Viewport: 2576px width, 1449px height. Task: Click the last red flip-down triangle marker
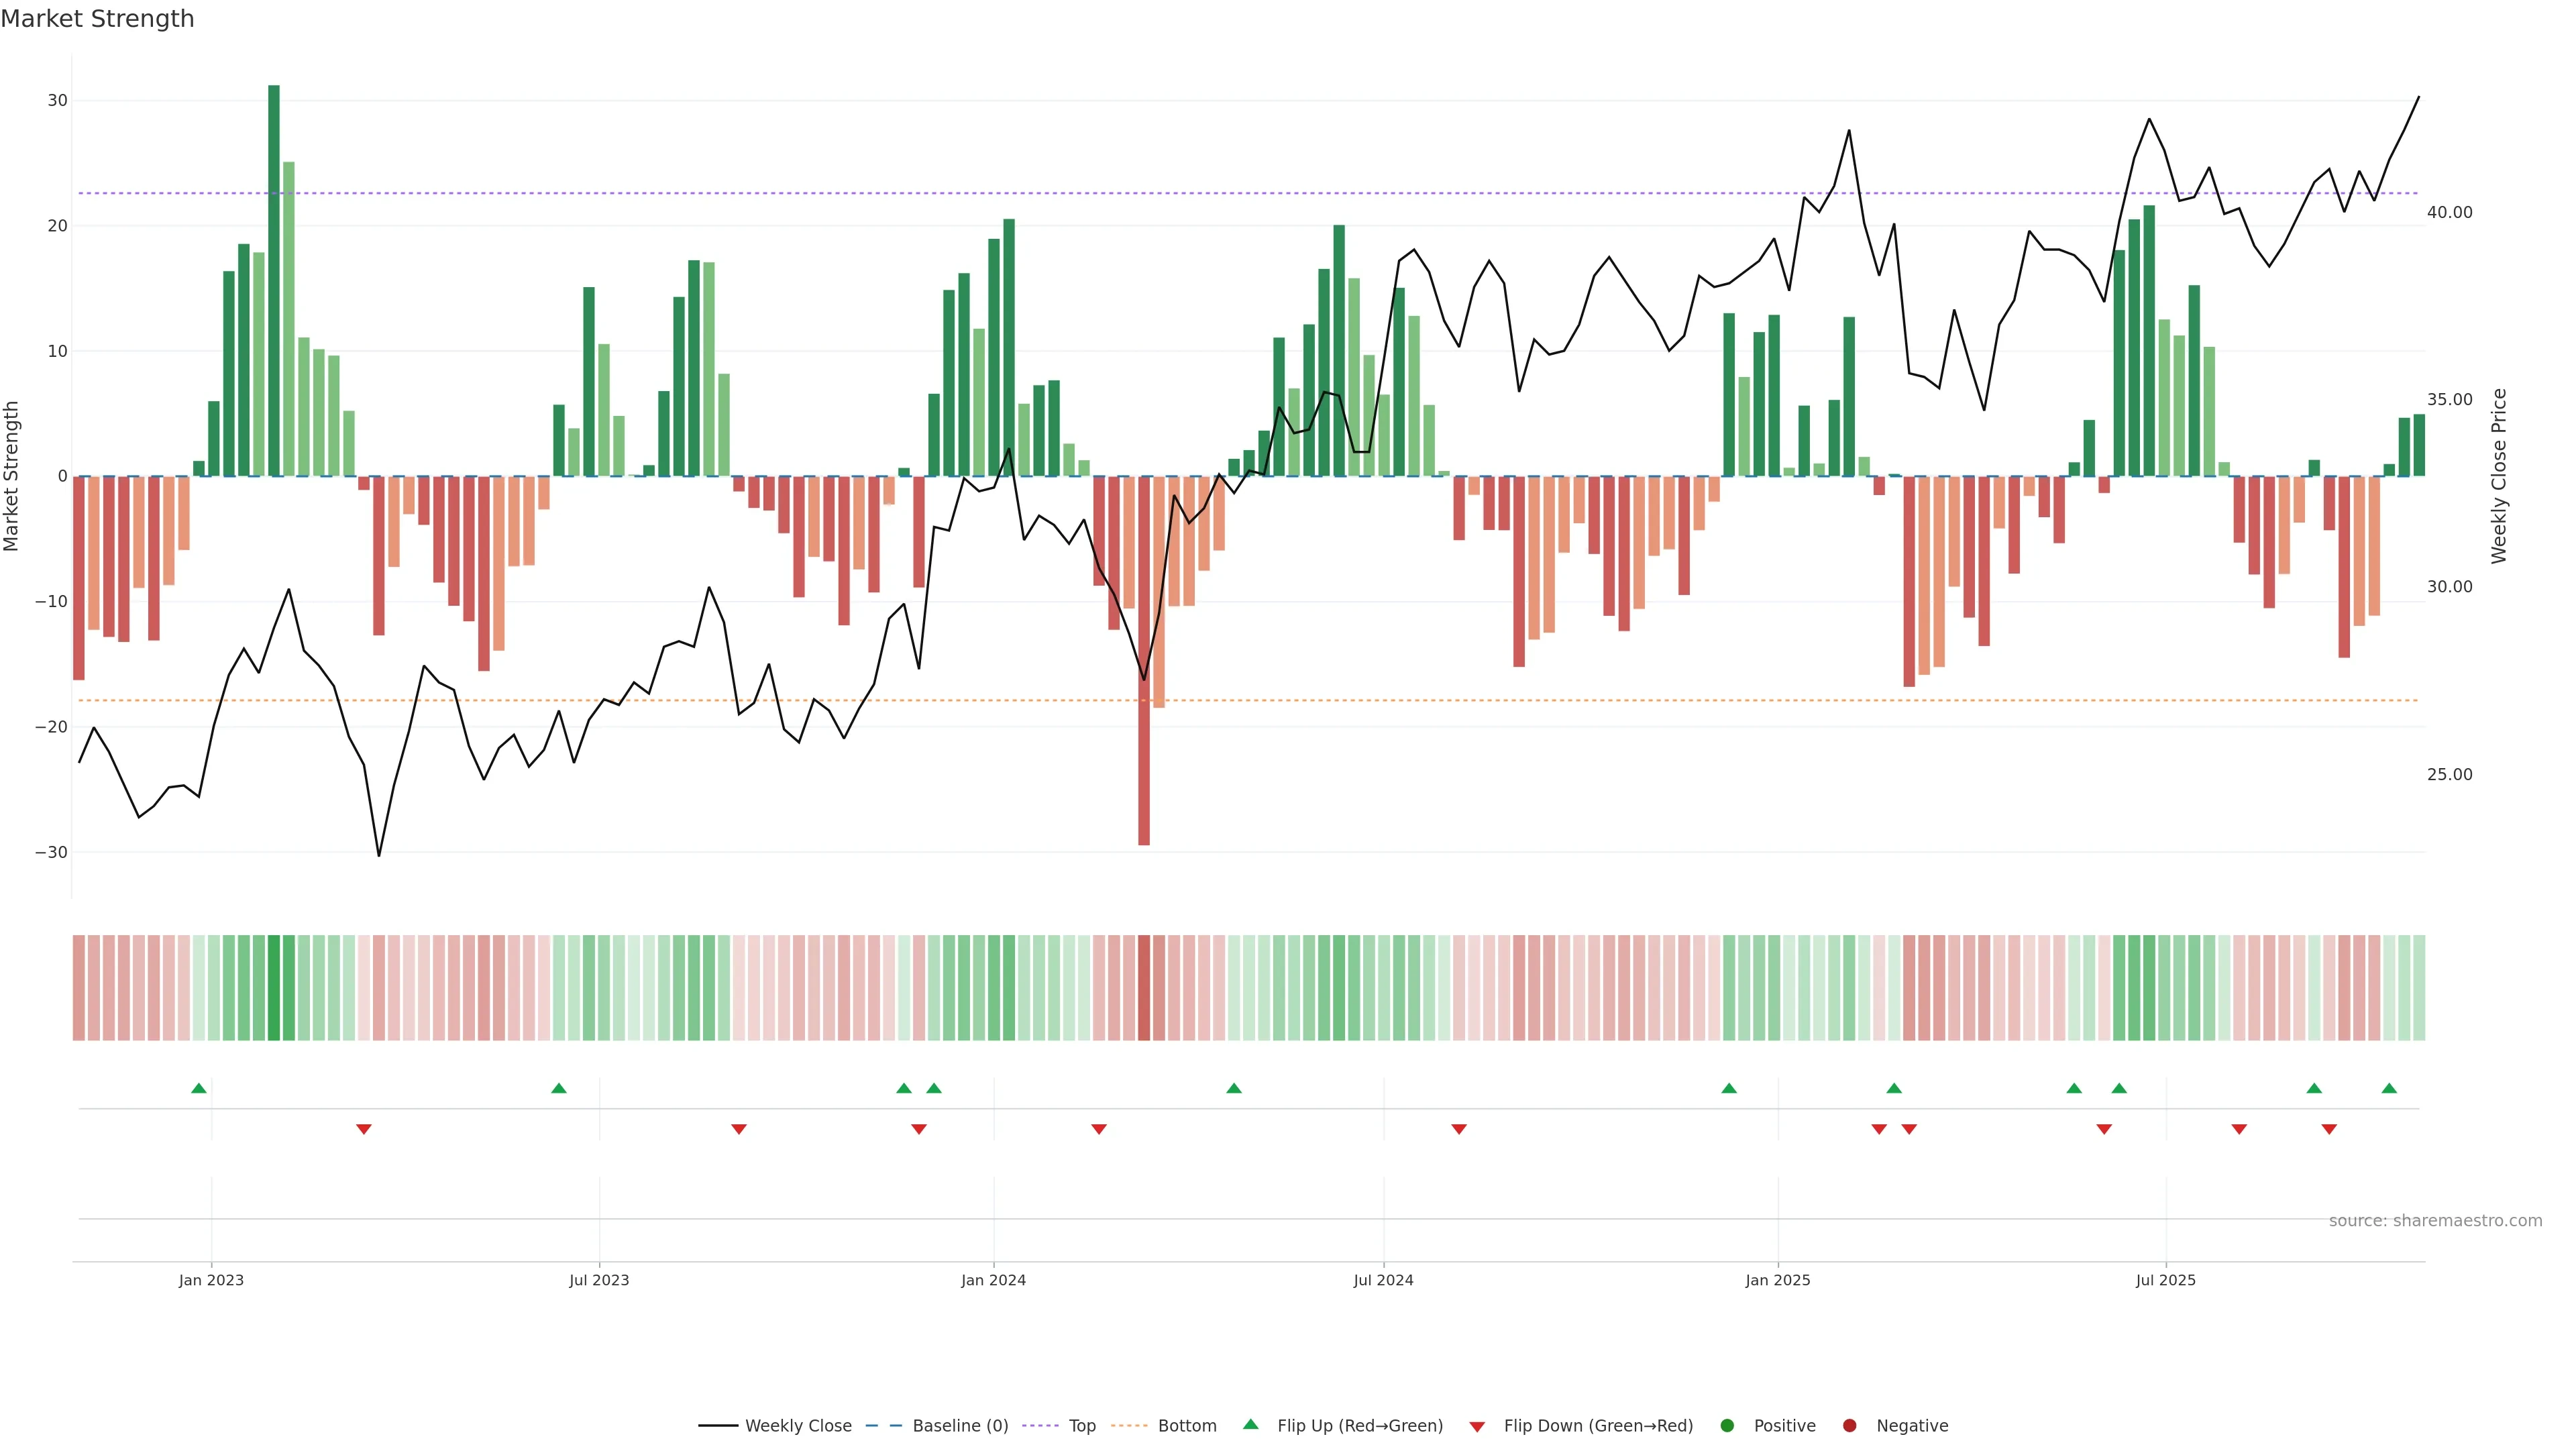click(2329, 1129)
